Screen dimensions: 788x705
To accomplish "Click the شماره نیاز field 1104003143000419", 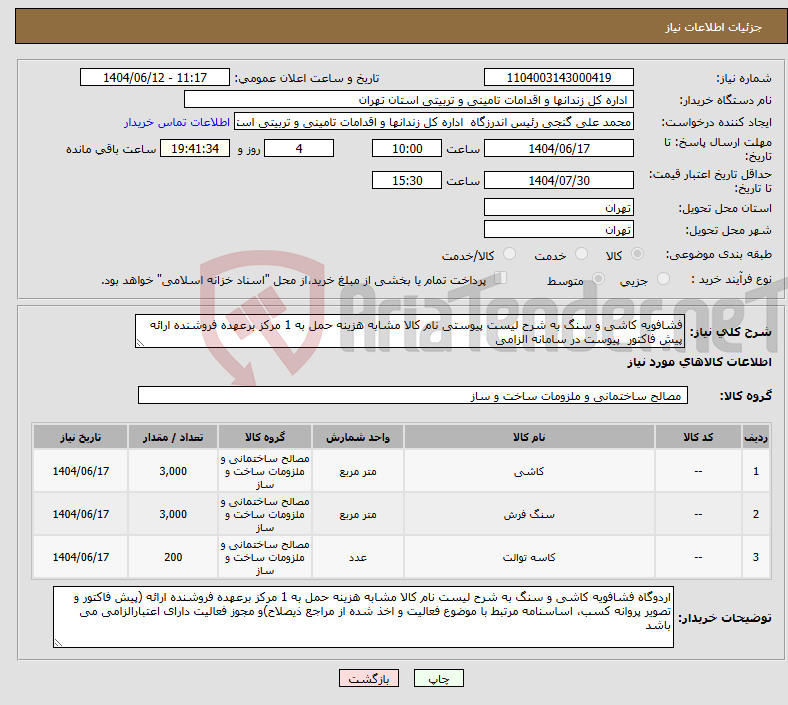I will point(558,78).
